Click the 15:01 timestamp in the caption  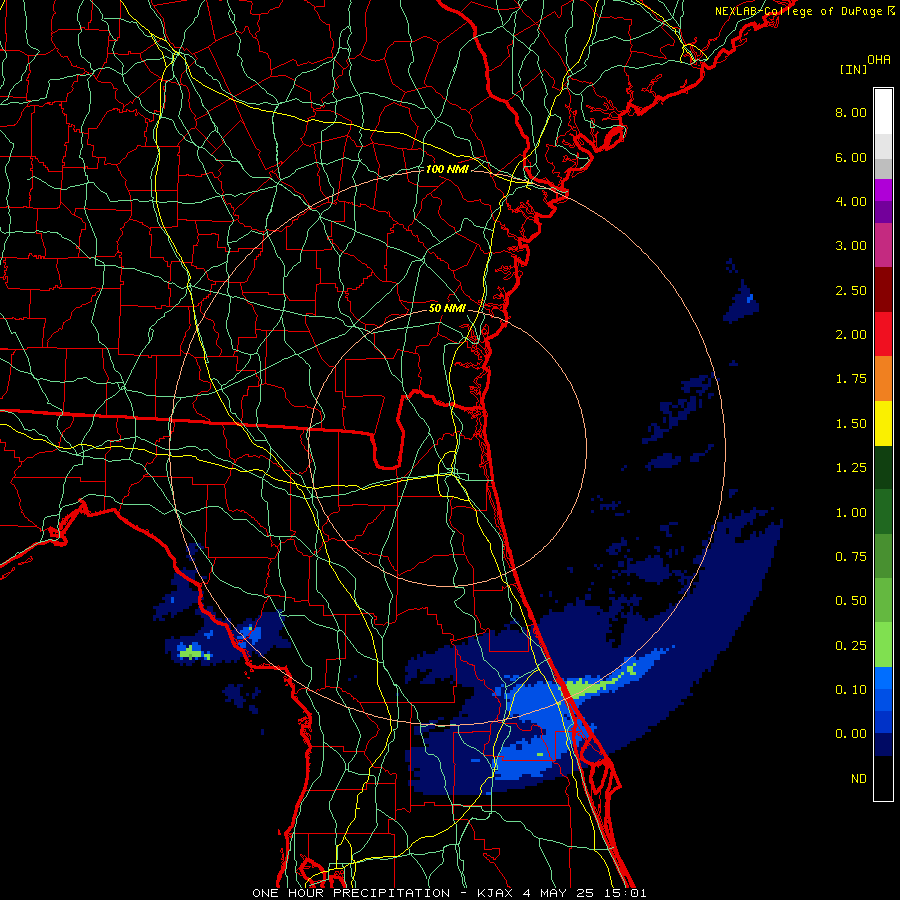click(627, 893)
